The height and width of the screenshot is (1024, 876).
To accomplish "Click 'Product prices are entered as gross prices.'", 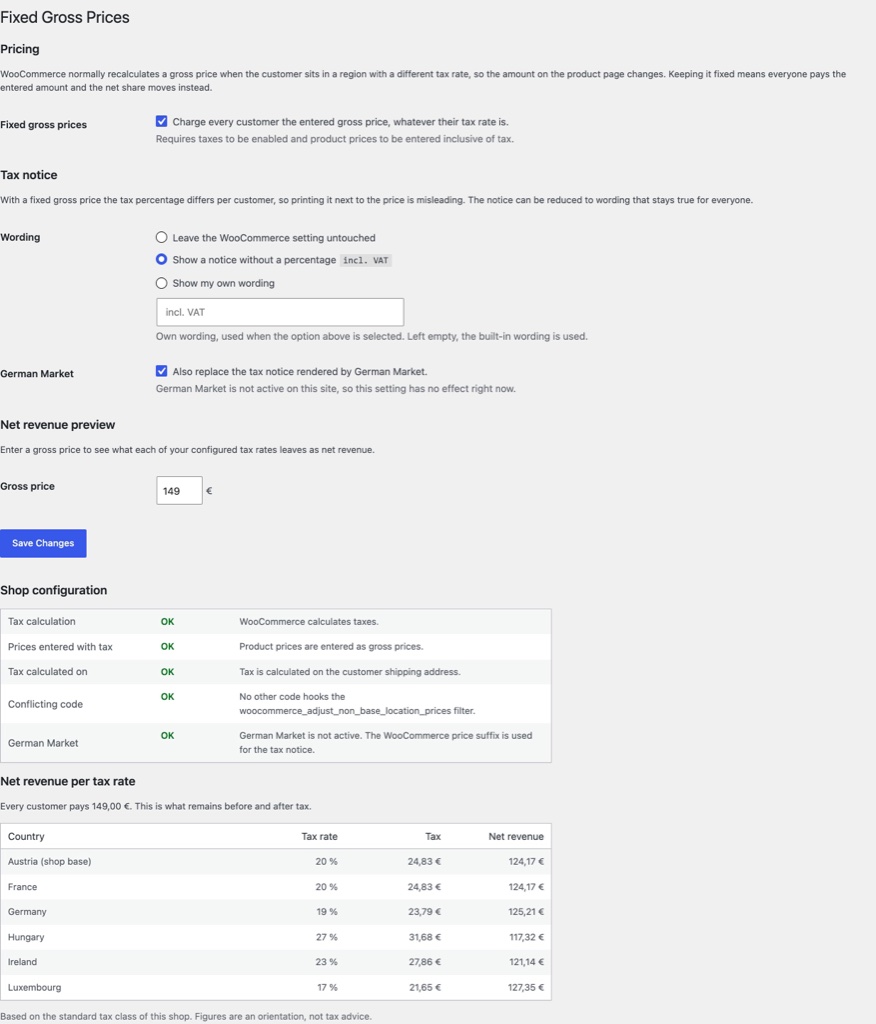I will 331,647.
